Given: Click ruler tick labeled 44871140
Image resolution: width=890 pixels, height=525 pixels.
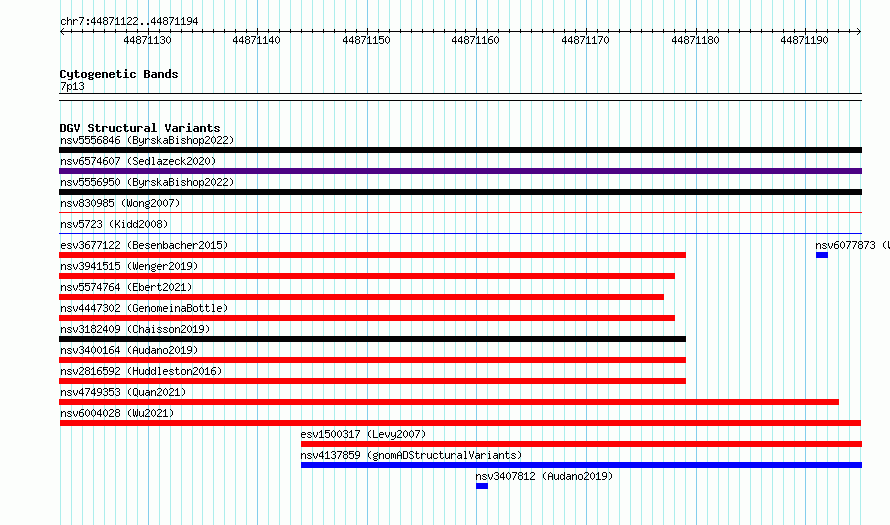Looking at the screenshot, I should [x=257, y=40].
